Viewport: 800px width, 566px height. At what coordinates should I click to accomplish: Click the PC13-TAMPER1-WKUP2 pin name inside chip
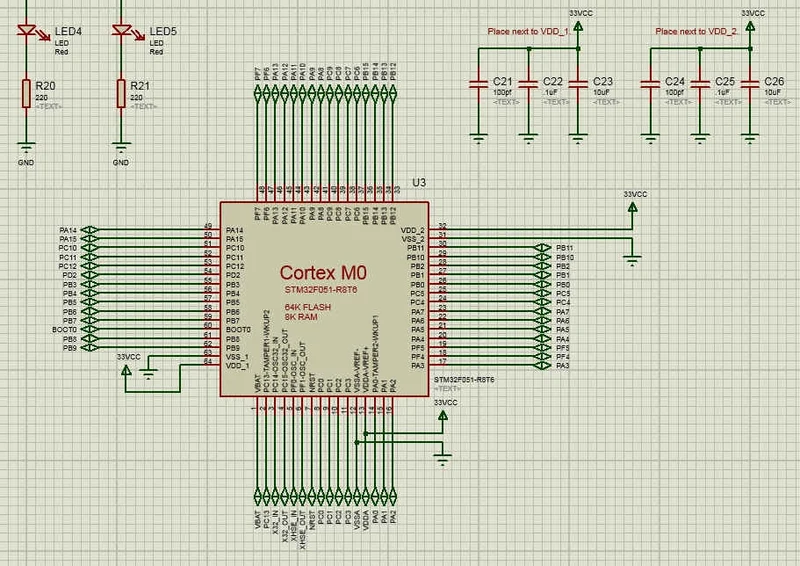pos(266,351)
